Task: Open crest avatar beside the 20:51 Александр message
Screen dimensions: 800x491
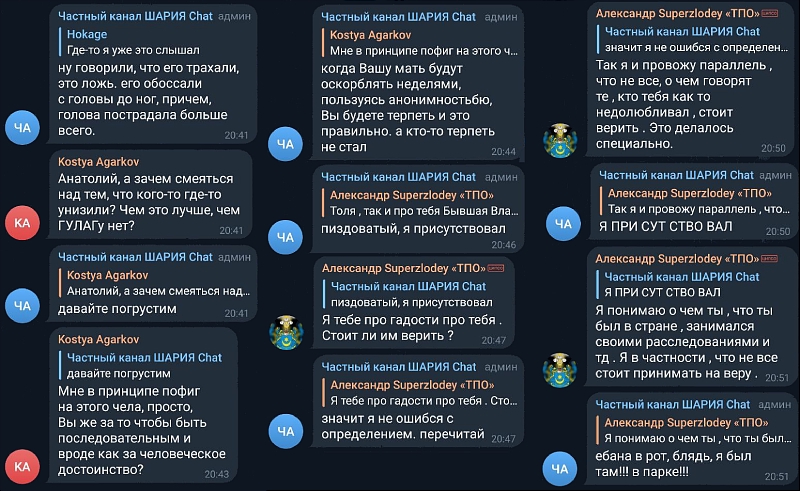Action: coord(560,370)
